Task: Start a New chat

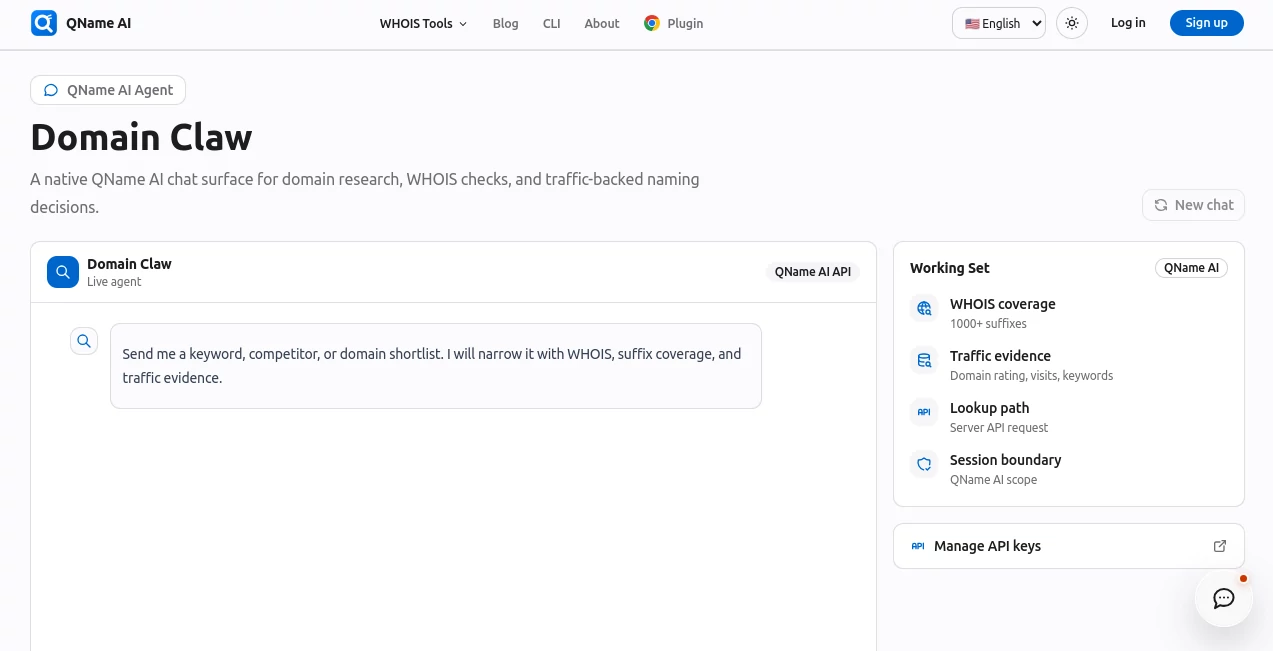Action: click(x=1194, y=205)
